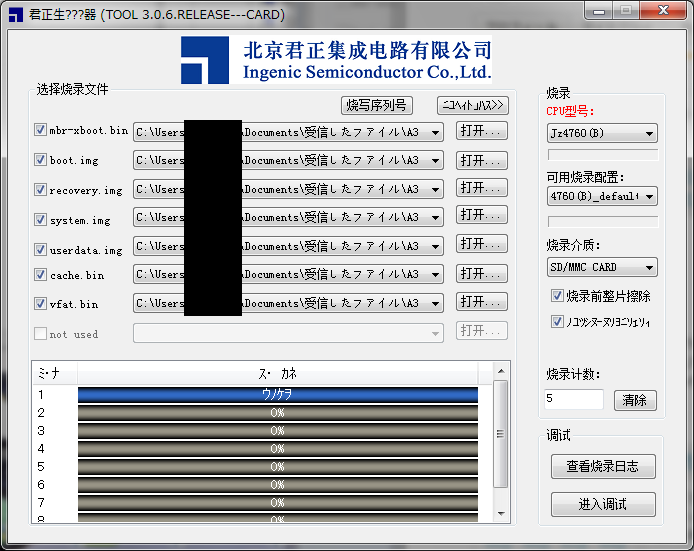Disable the cache.bin checkbox
The height and width of the screenshot is (551, 694).
coord(40,274)
